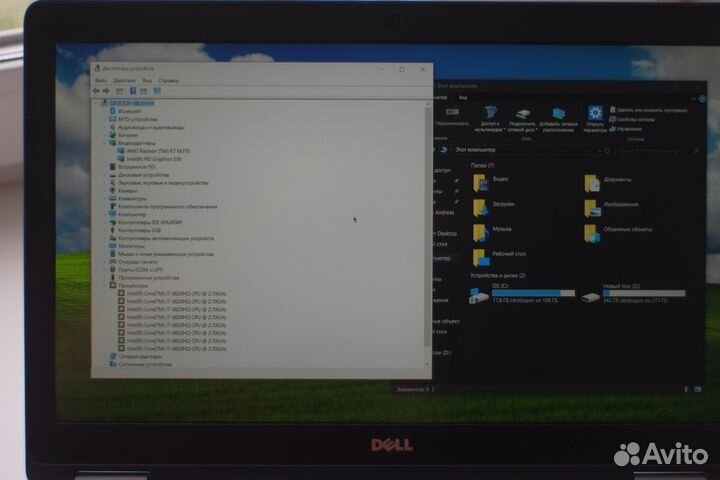Click the Контроллеры USB icon in the tree
The height and width of the screenshot is (480, 720).
[x=112, y=230]
